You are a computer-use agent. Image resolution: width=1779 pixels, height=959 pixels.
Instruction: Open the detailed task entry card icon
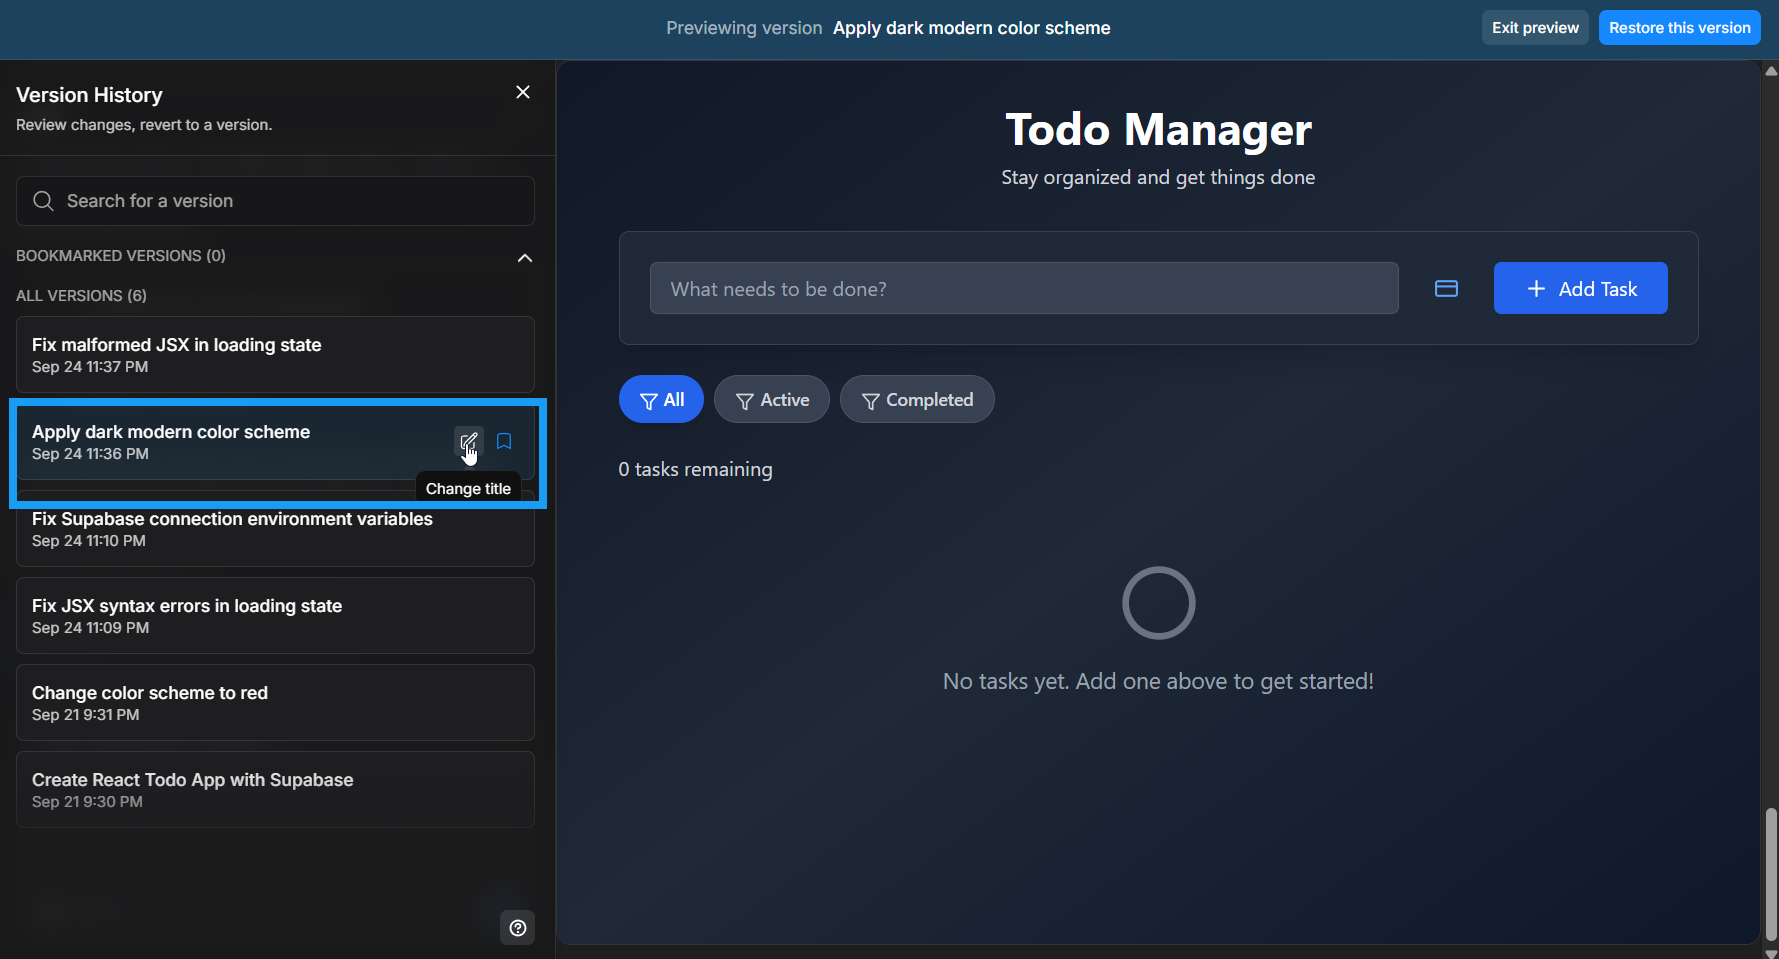point(1446,288)
